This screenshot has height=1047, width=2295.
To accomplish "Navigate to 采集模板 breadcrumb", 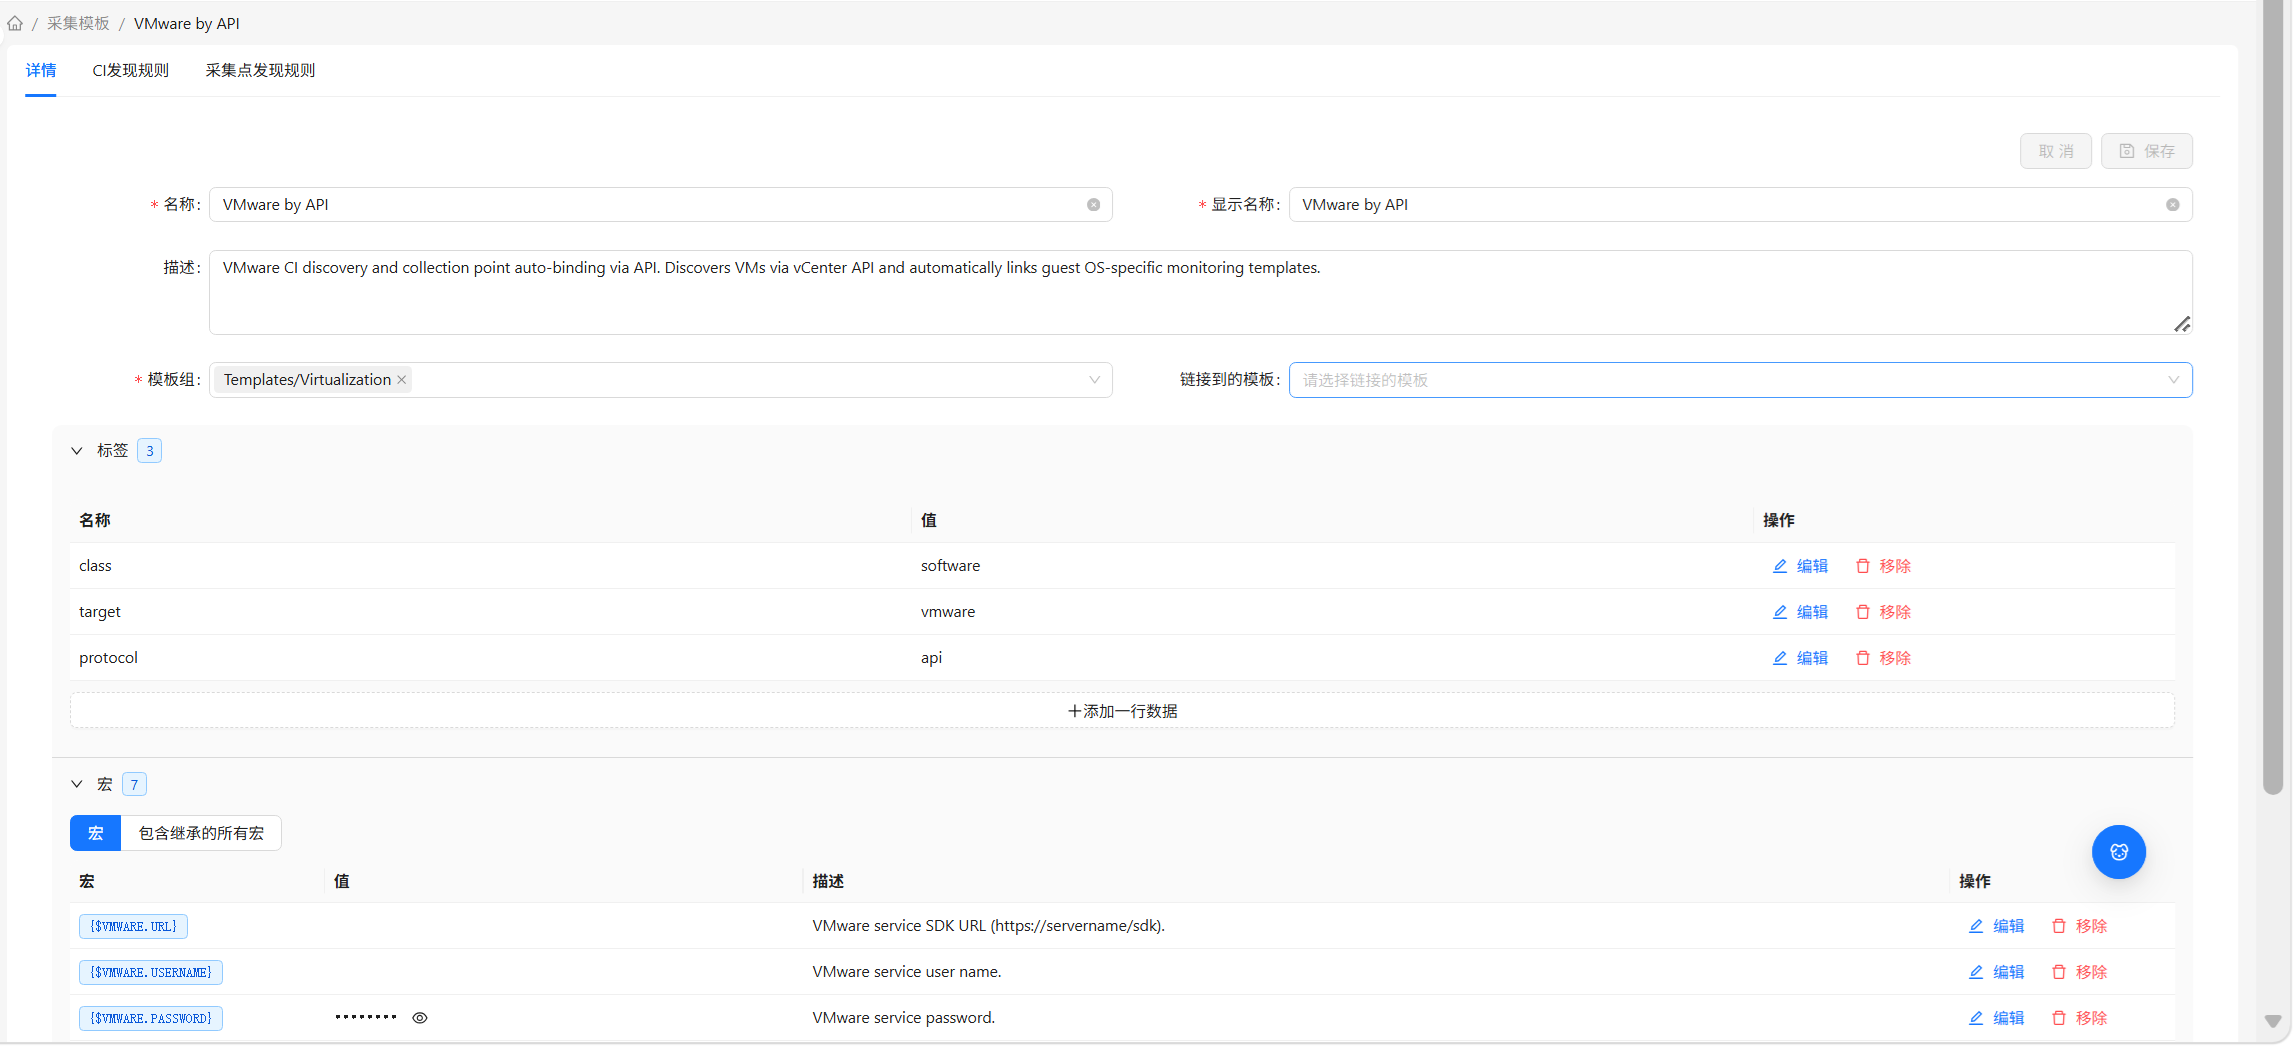I will (x=78, y=23).
